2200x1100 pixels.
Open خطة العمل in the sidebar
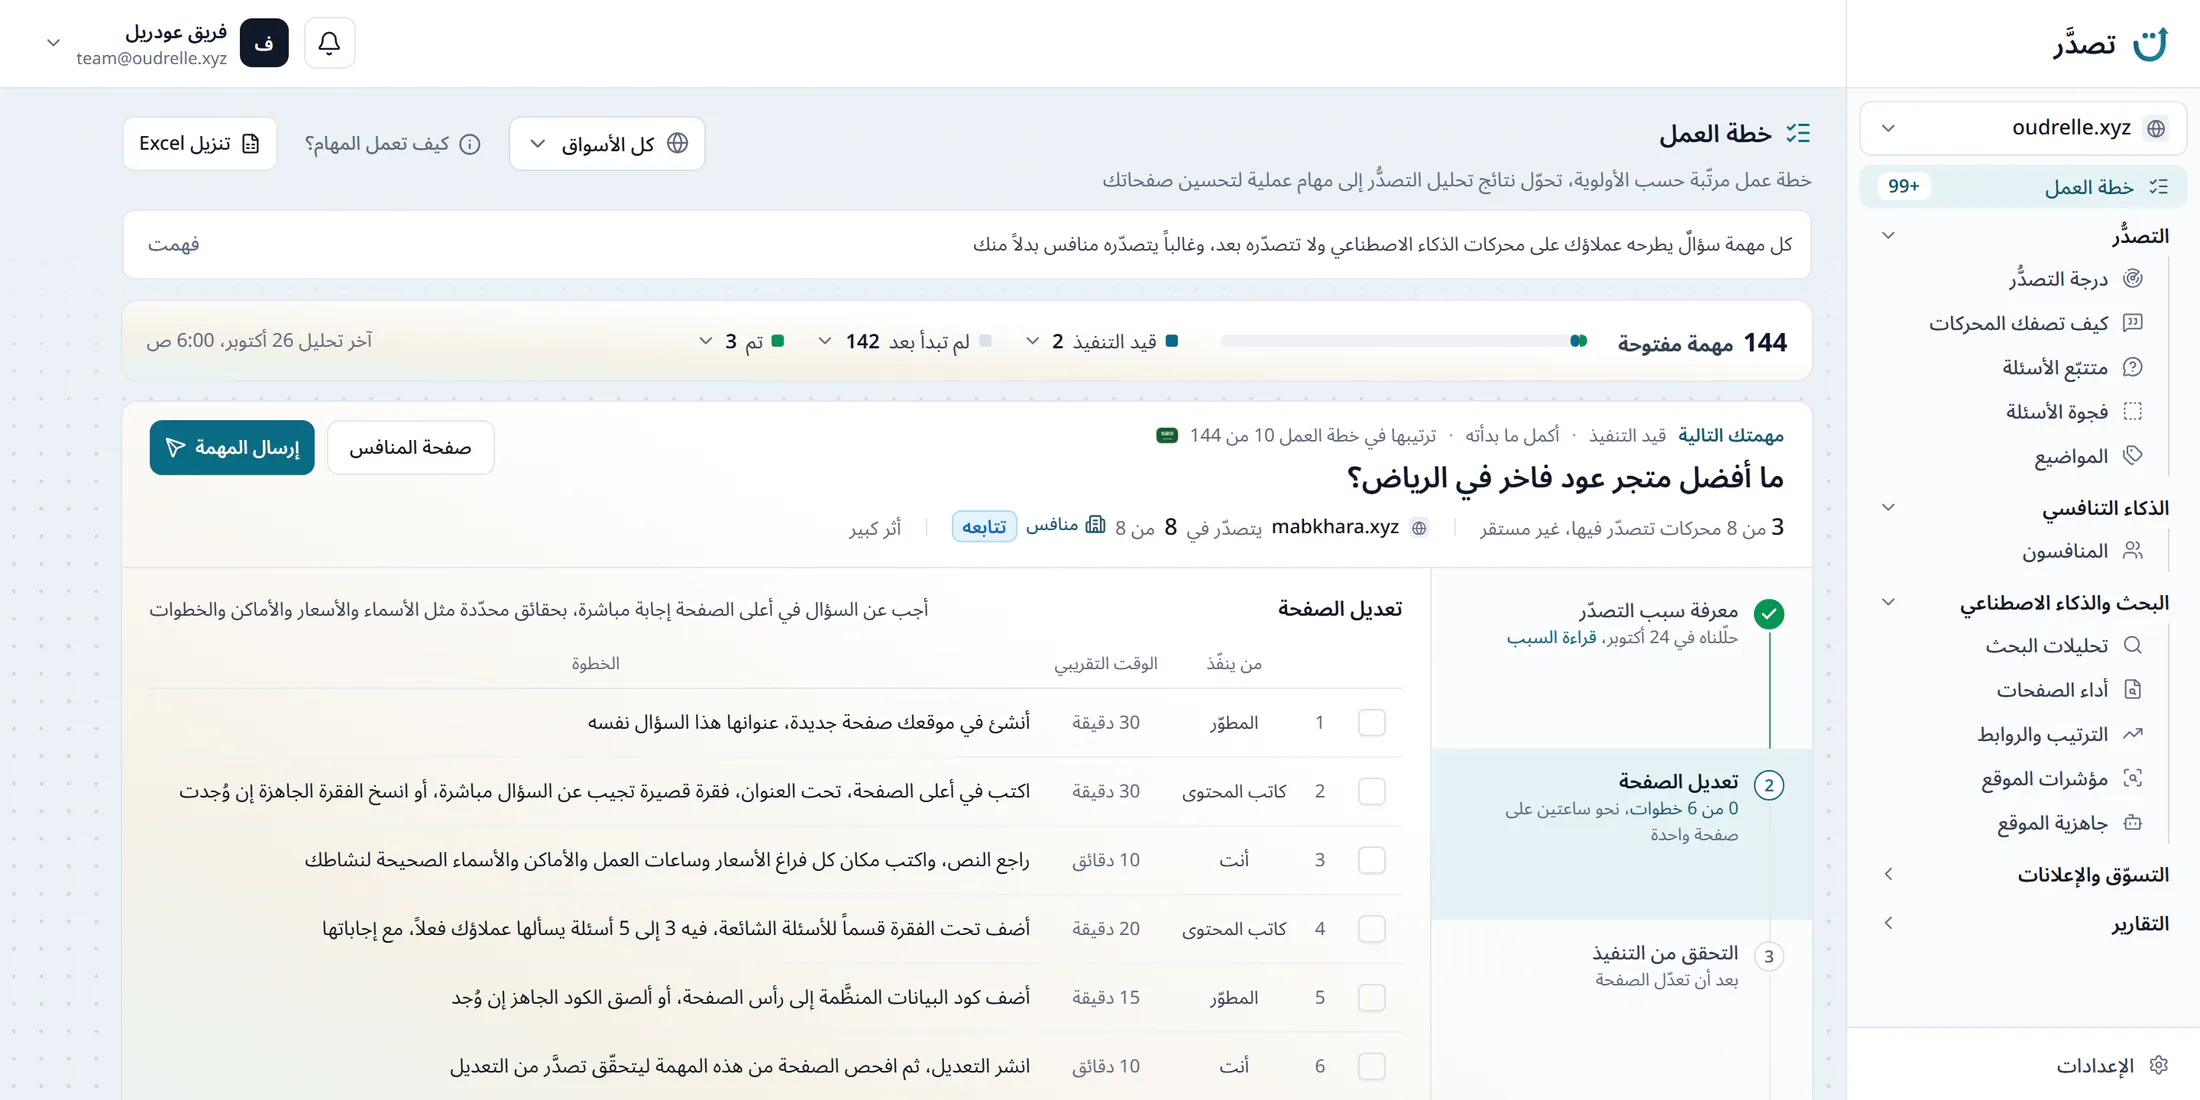(x=2023, y=187)
